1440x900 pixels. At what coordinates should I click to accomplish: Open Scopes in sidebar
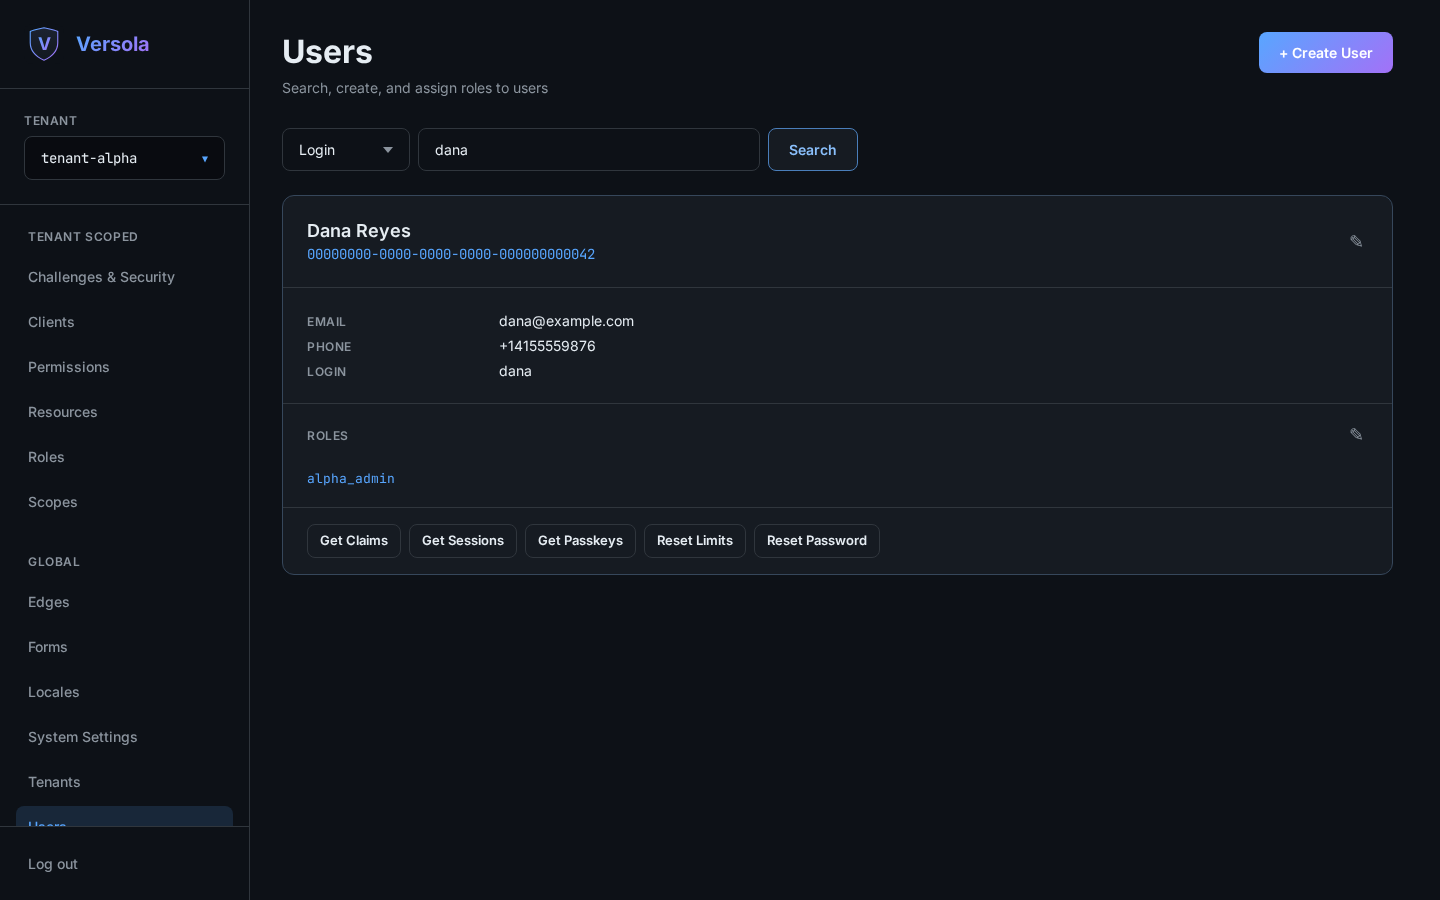click(124, 502)
